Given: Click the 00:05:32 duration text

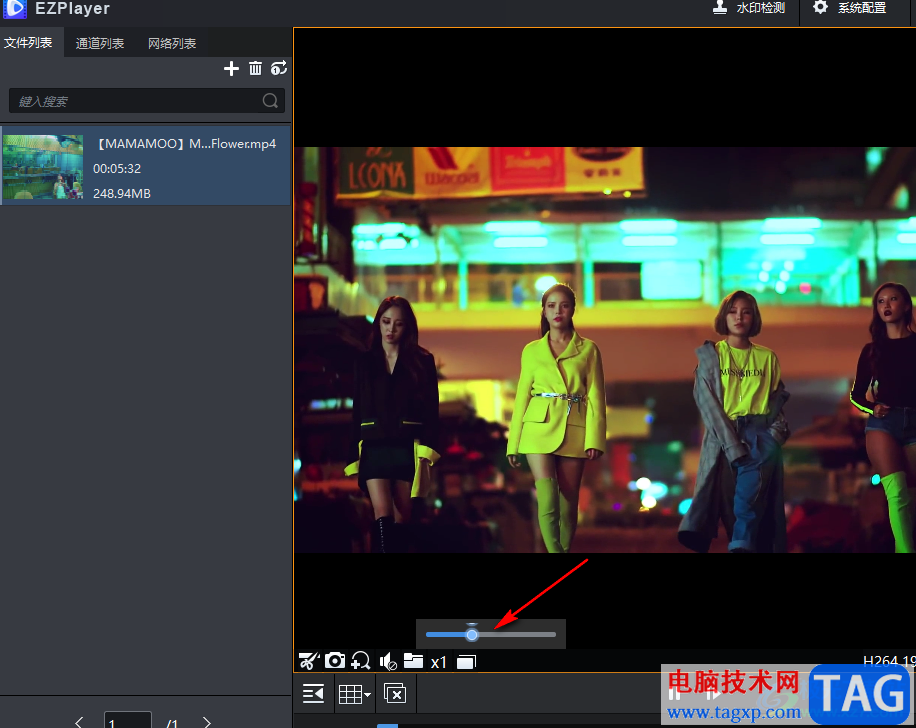Looking at the screenshot, I should click(117, 168).
